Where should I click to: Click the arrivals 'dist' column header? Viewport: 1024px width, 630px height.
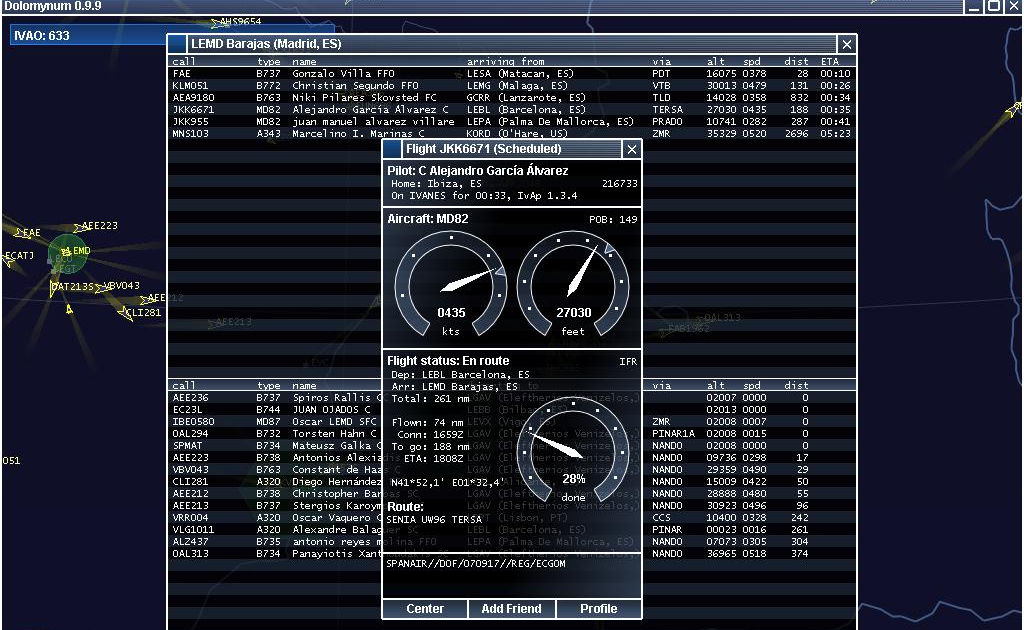pyautogui.click(x=797, y=61)
